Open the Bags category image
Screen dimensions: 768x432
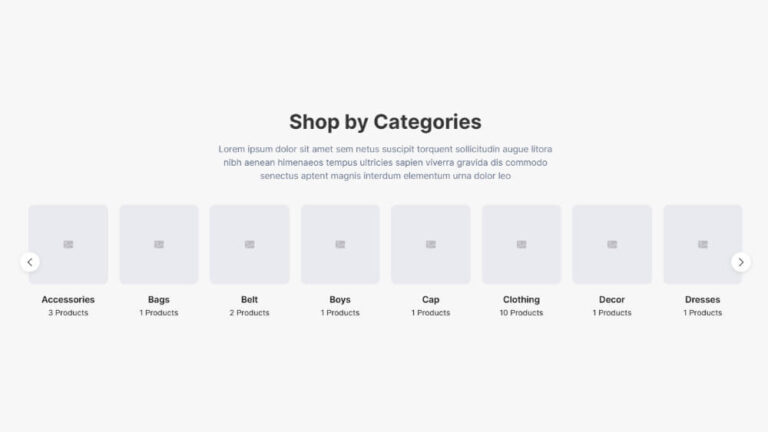[159, 244]
